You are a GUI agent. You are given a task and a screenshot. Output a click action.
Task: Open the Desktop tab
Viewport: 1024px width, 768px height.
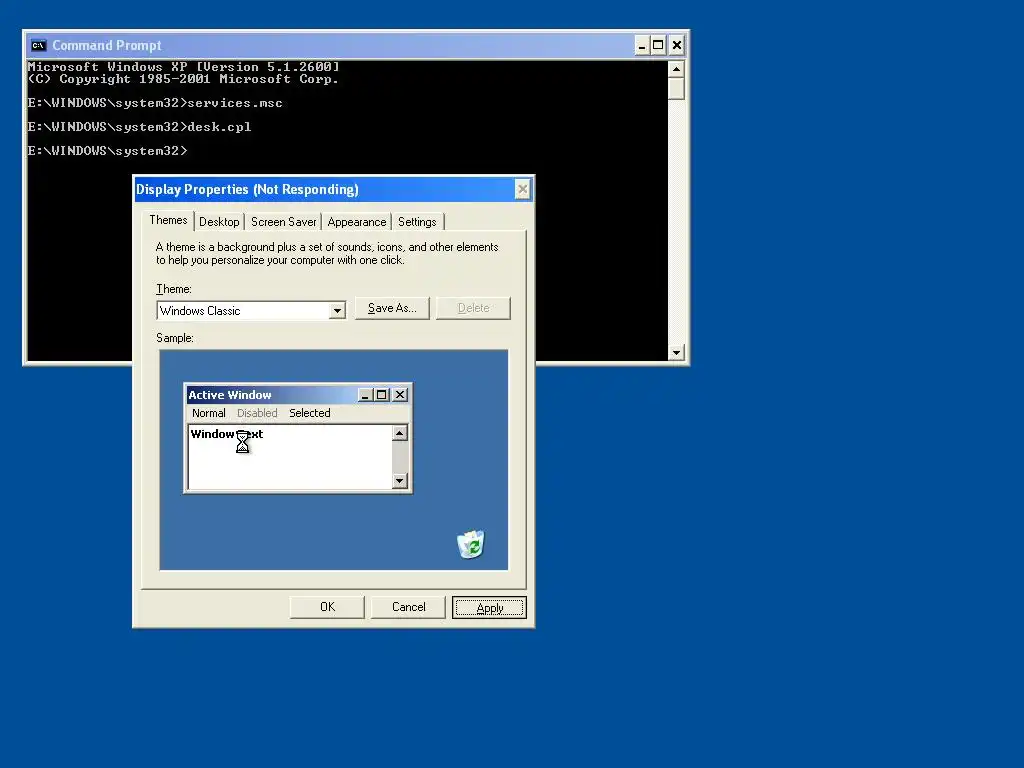[219, 222]
